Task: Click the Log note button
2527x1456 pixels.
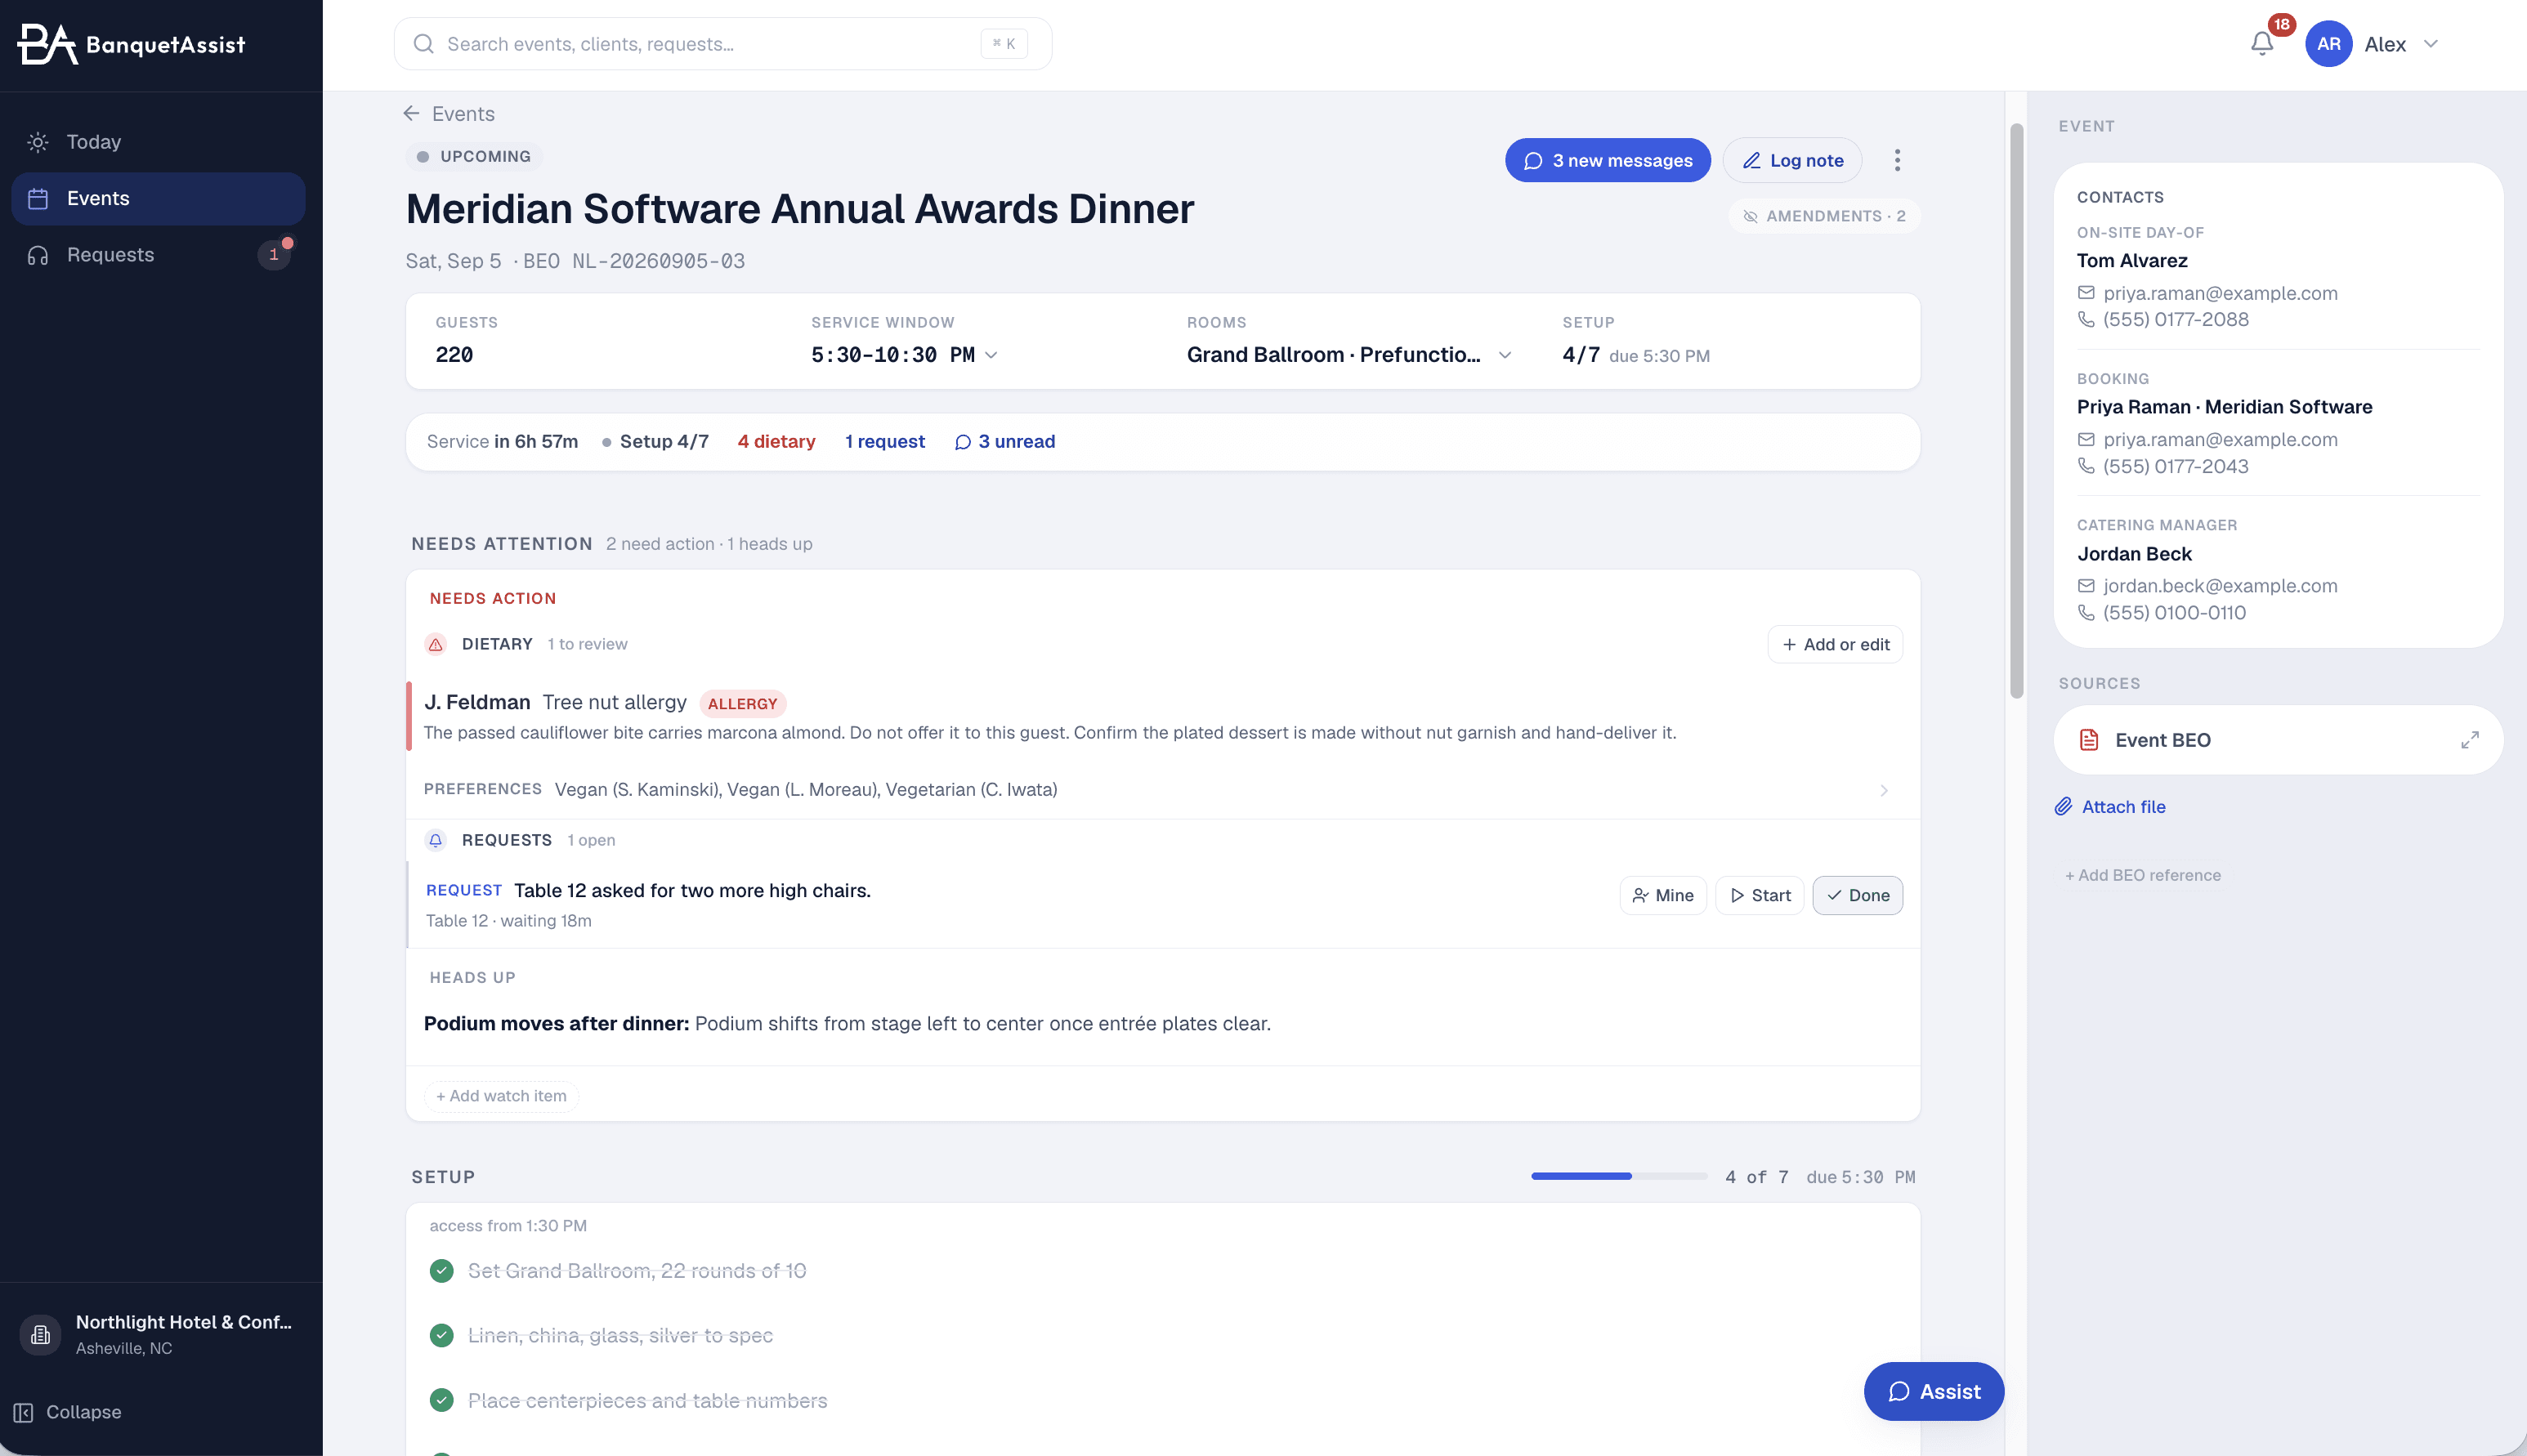Action: [1792, 160]
